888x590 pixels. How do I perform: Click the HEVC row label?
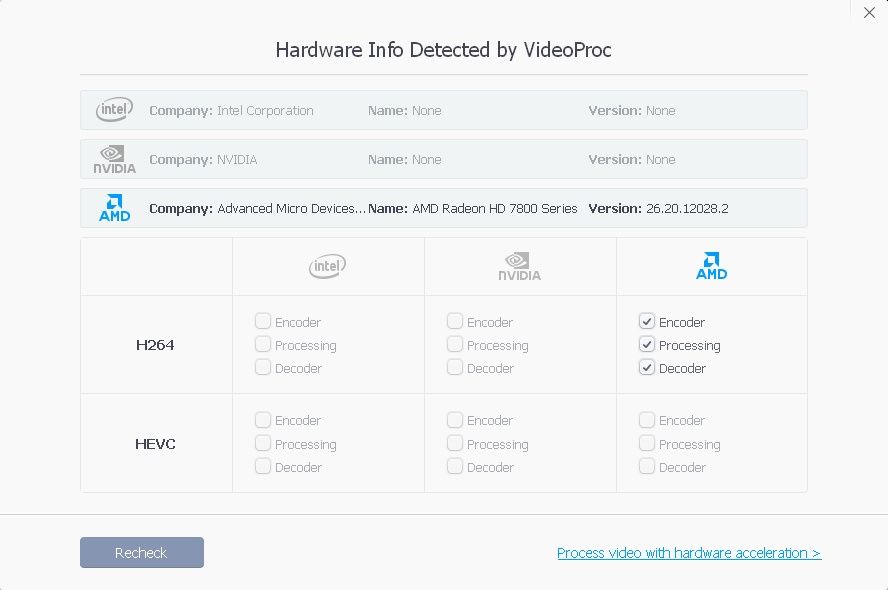(x=155, y=444)
